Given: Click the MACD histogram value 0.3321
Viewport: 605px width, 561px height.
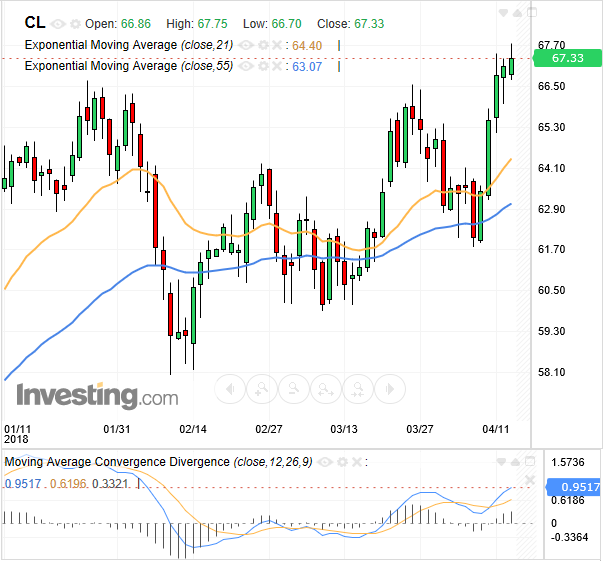Looking at the screenshot, I should tap(110, 484).
